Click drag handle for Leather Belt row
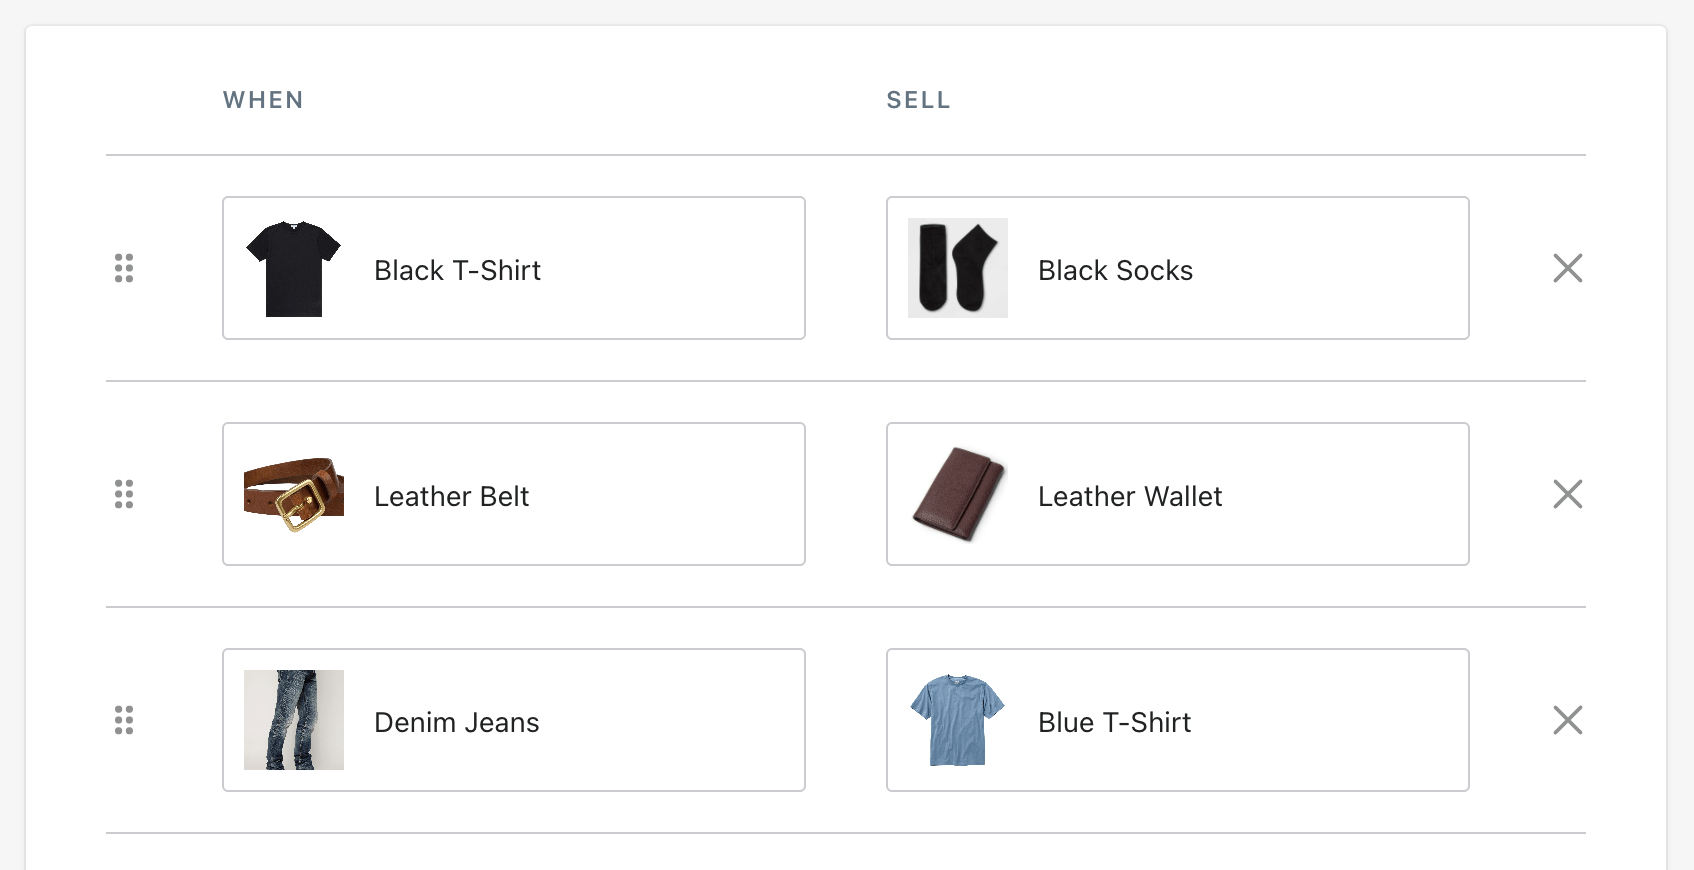The image size is (1694, 870). point(124,494)
